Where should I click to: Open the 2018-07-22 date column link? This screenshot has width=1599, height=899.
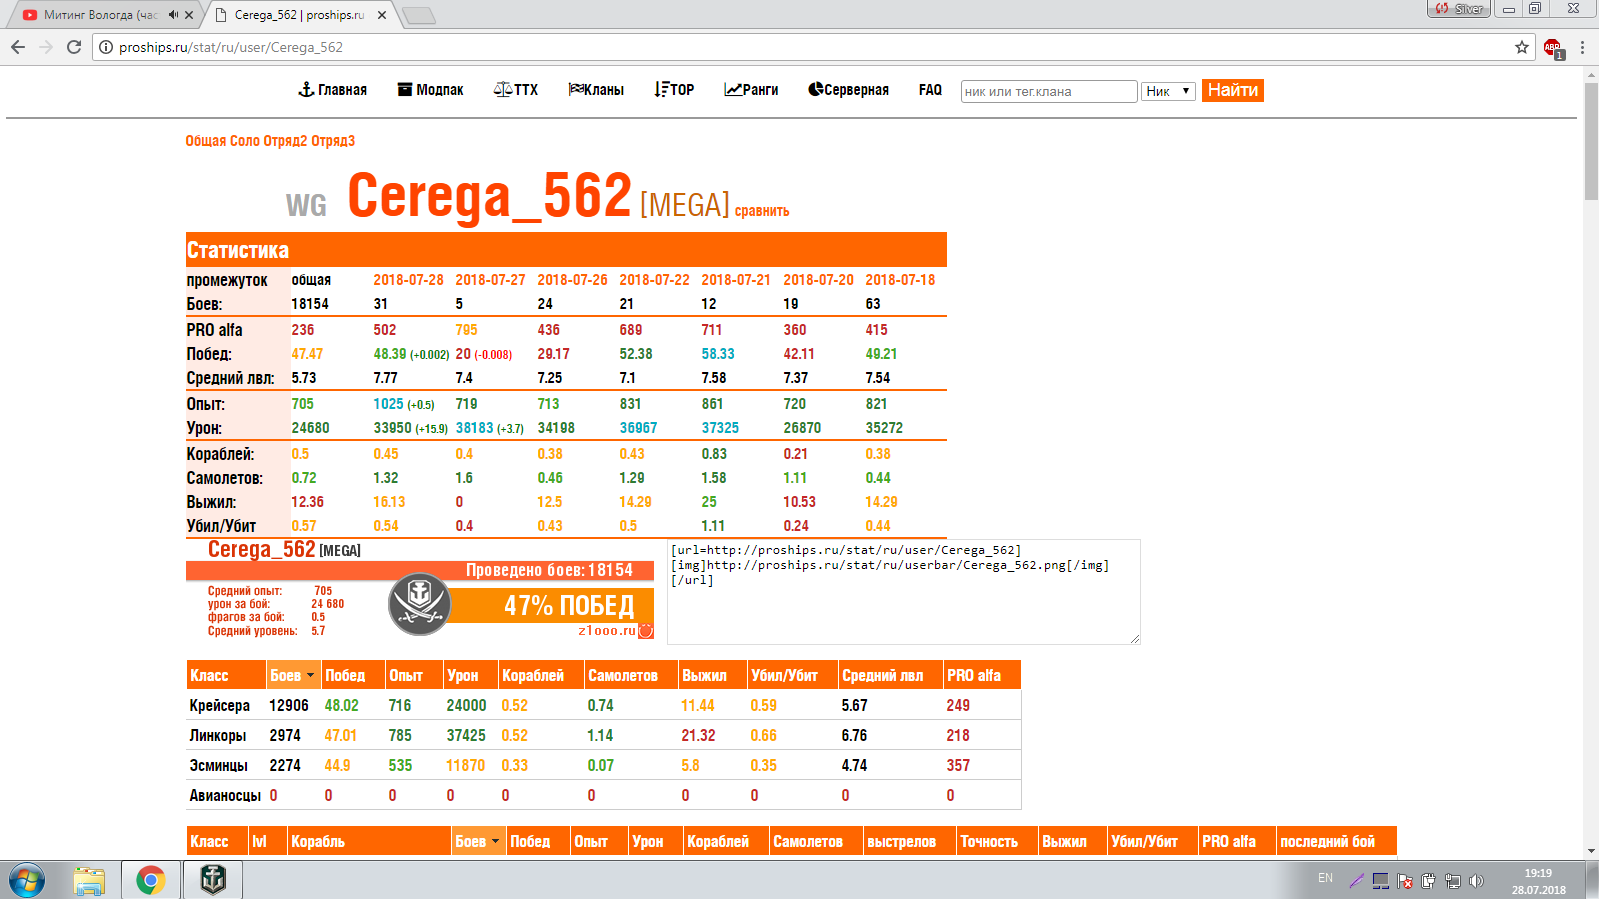point(654,280)
